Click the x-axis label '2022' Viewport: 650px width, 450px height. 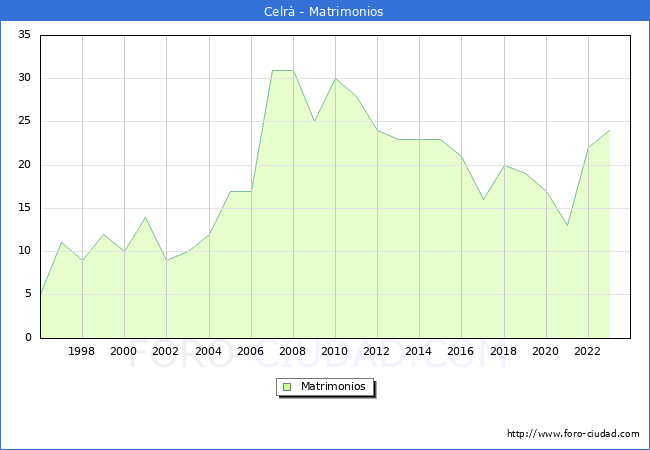pyautogui.click(x=587, y=351)
